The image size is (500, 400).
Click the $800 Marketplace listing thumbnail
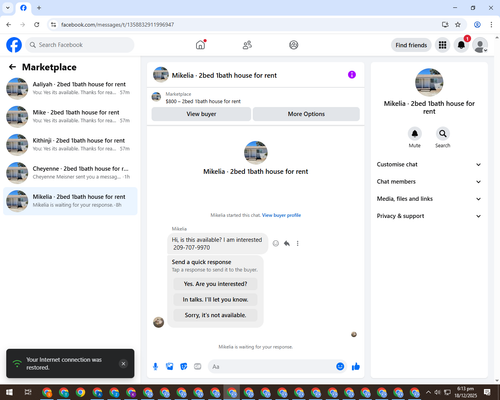(x=156, y=97)
